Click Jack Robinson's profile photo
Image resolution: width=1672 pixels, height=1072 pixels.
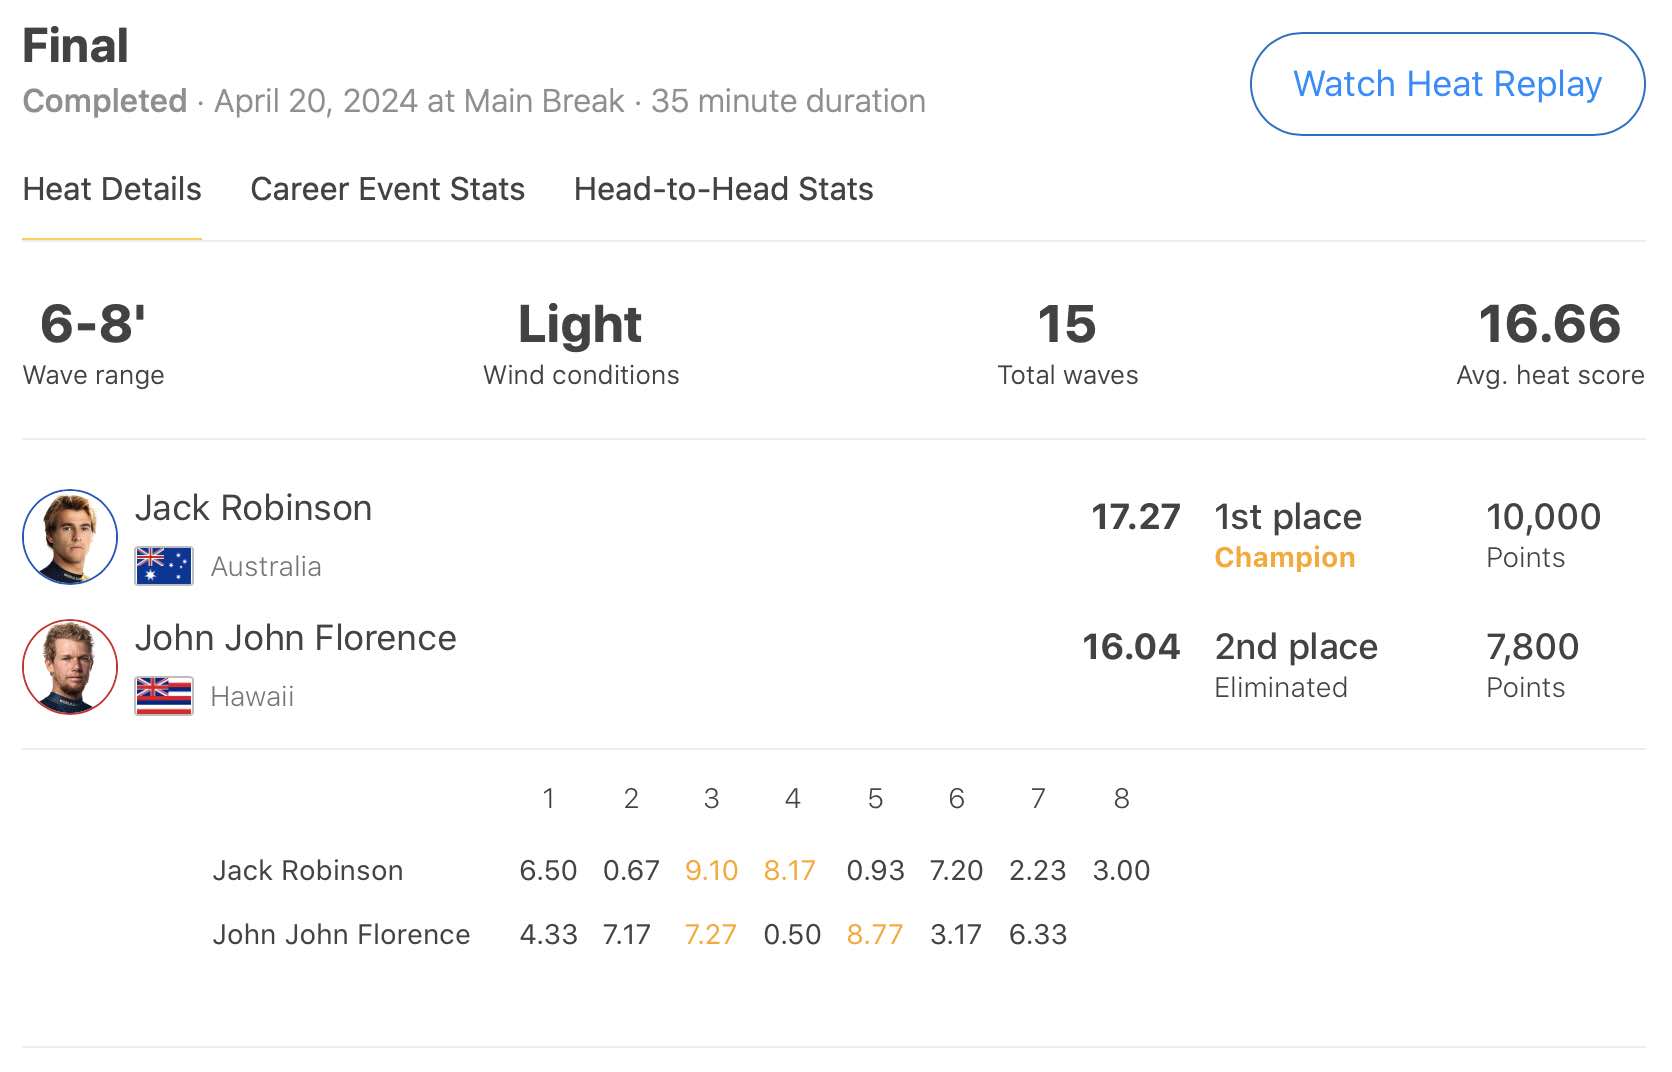click(70, 537)
